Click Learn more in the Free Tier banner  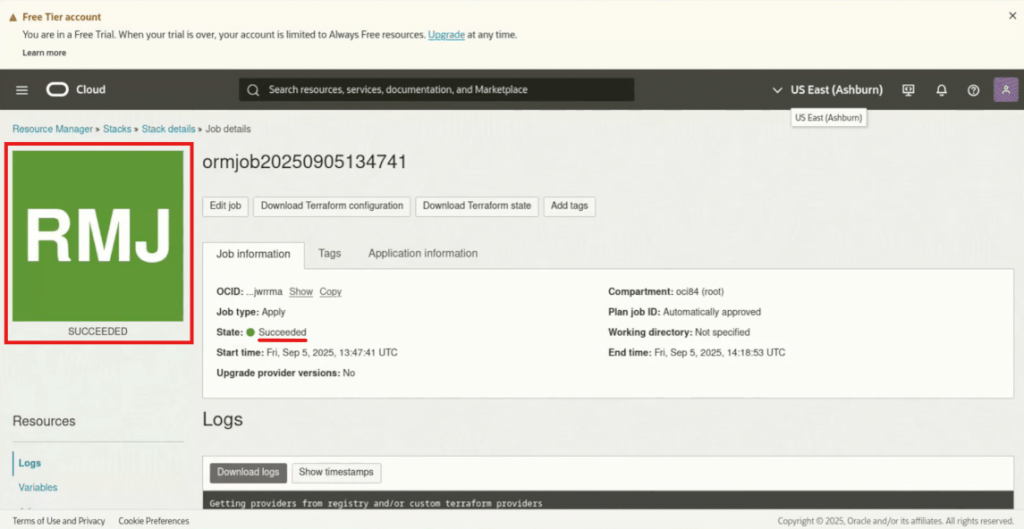[44, 52]
